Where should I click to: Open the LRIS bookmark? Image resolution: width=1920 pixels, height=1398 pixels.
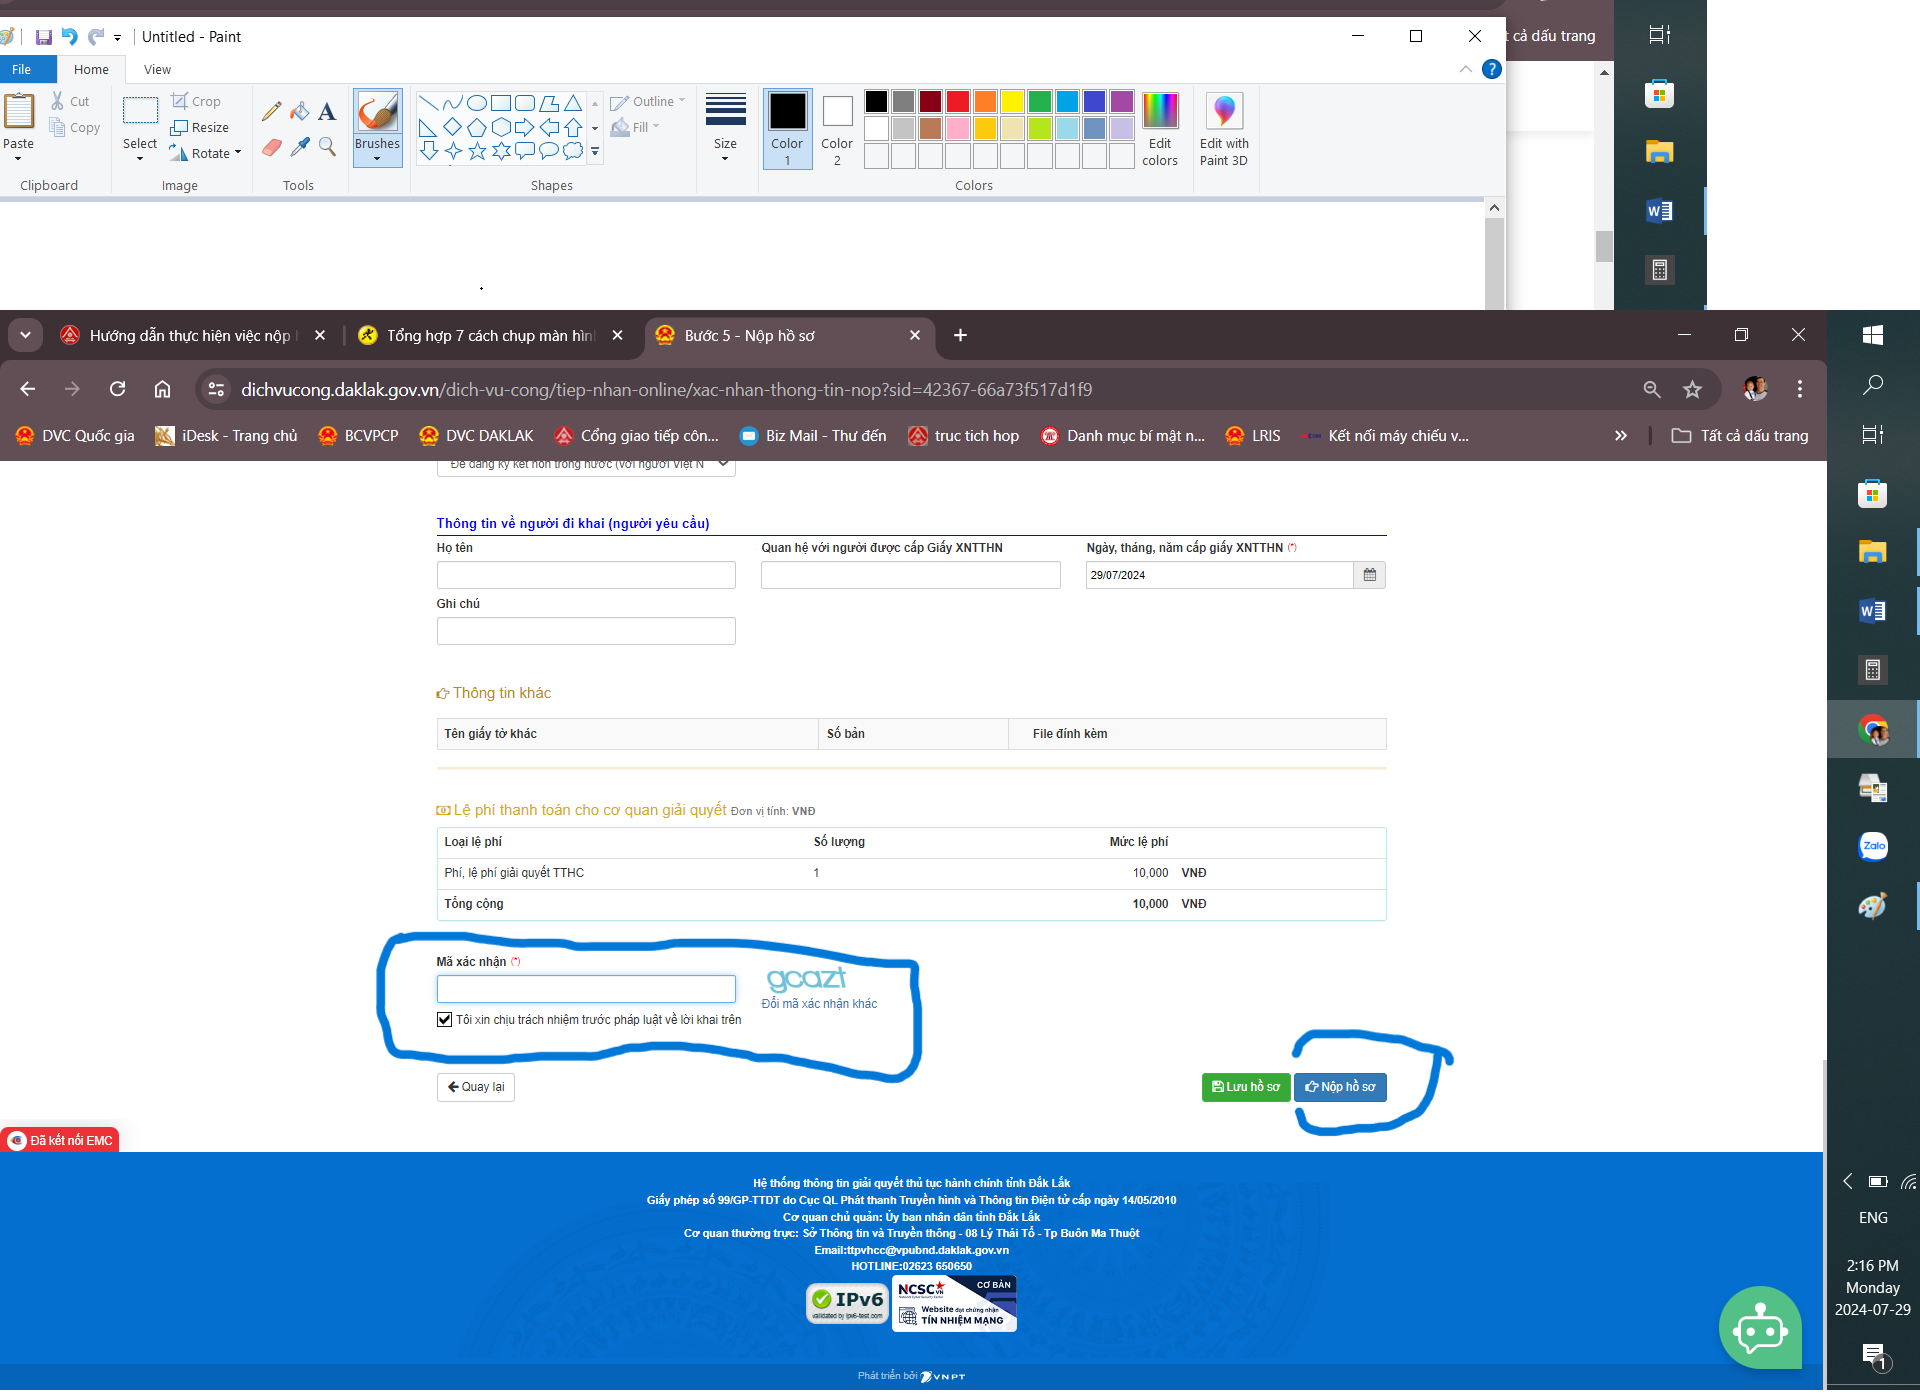pos(1254,436)
